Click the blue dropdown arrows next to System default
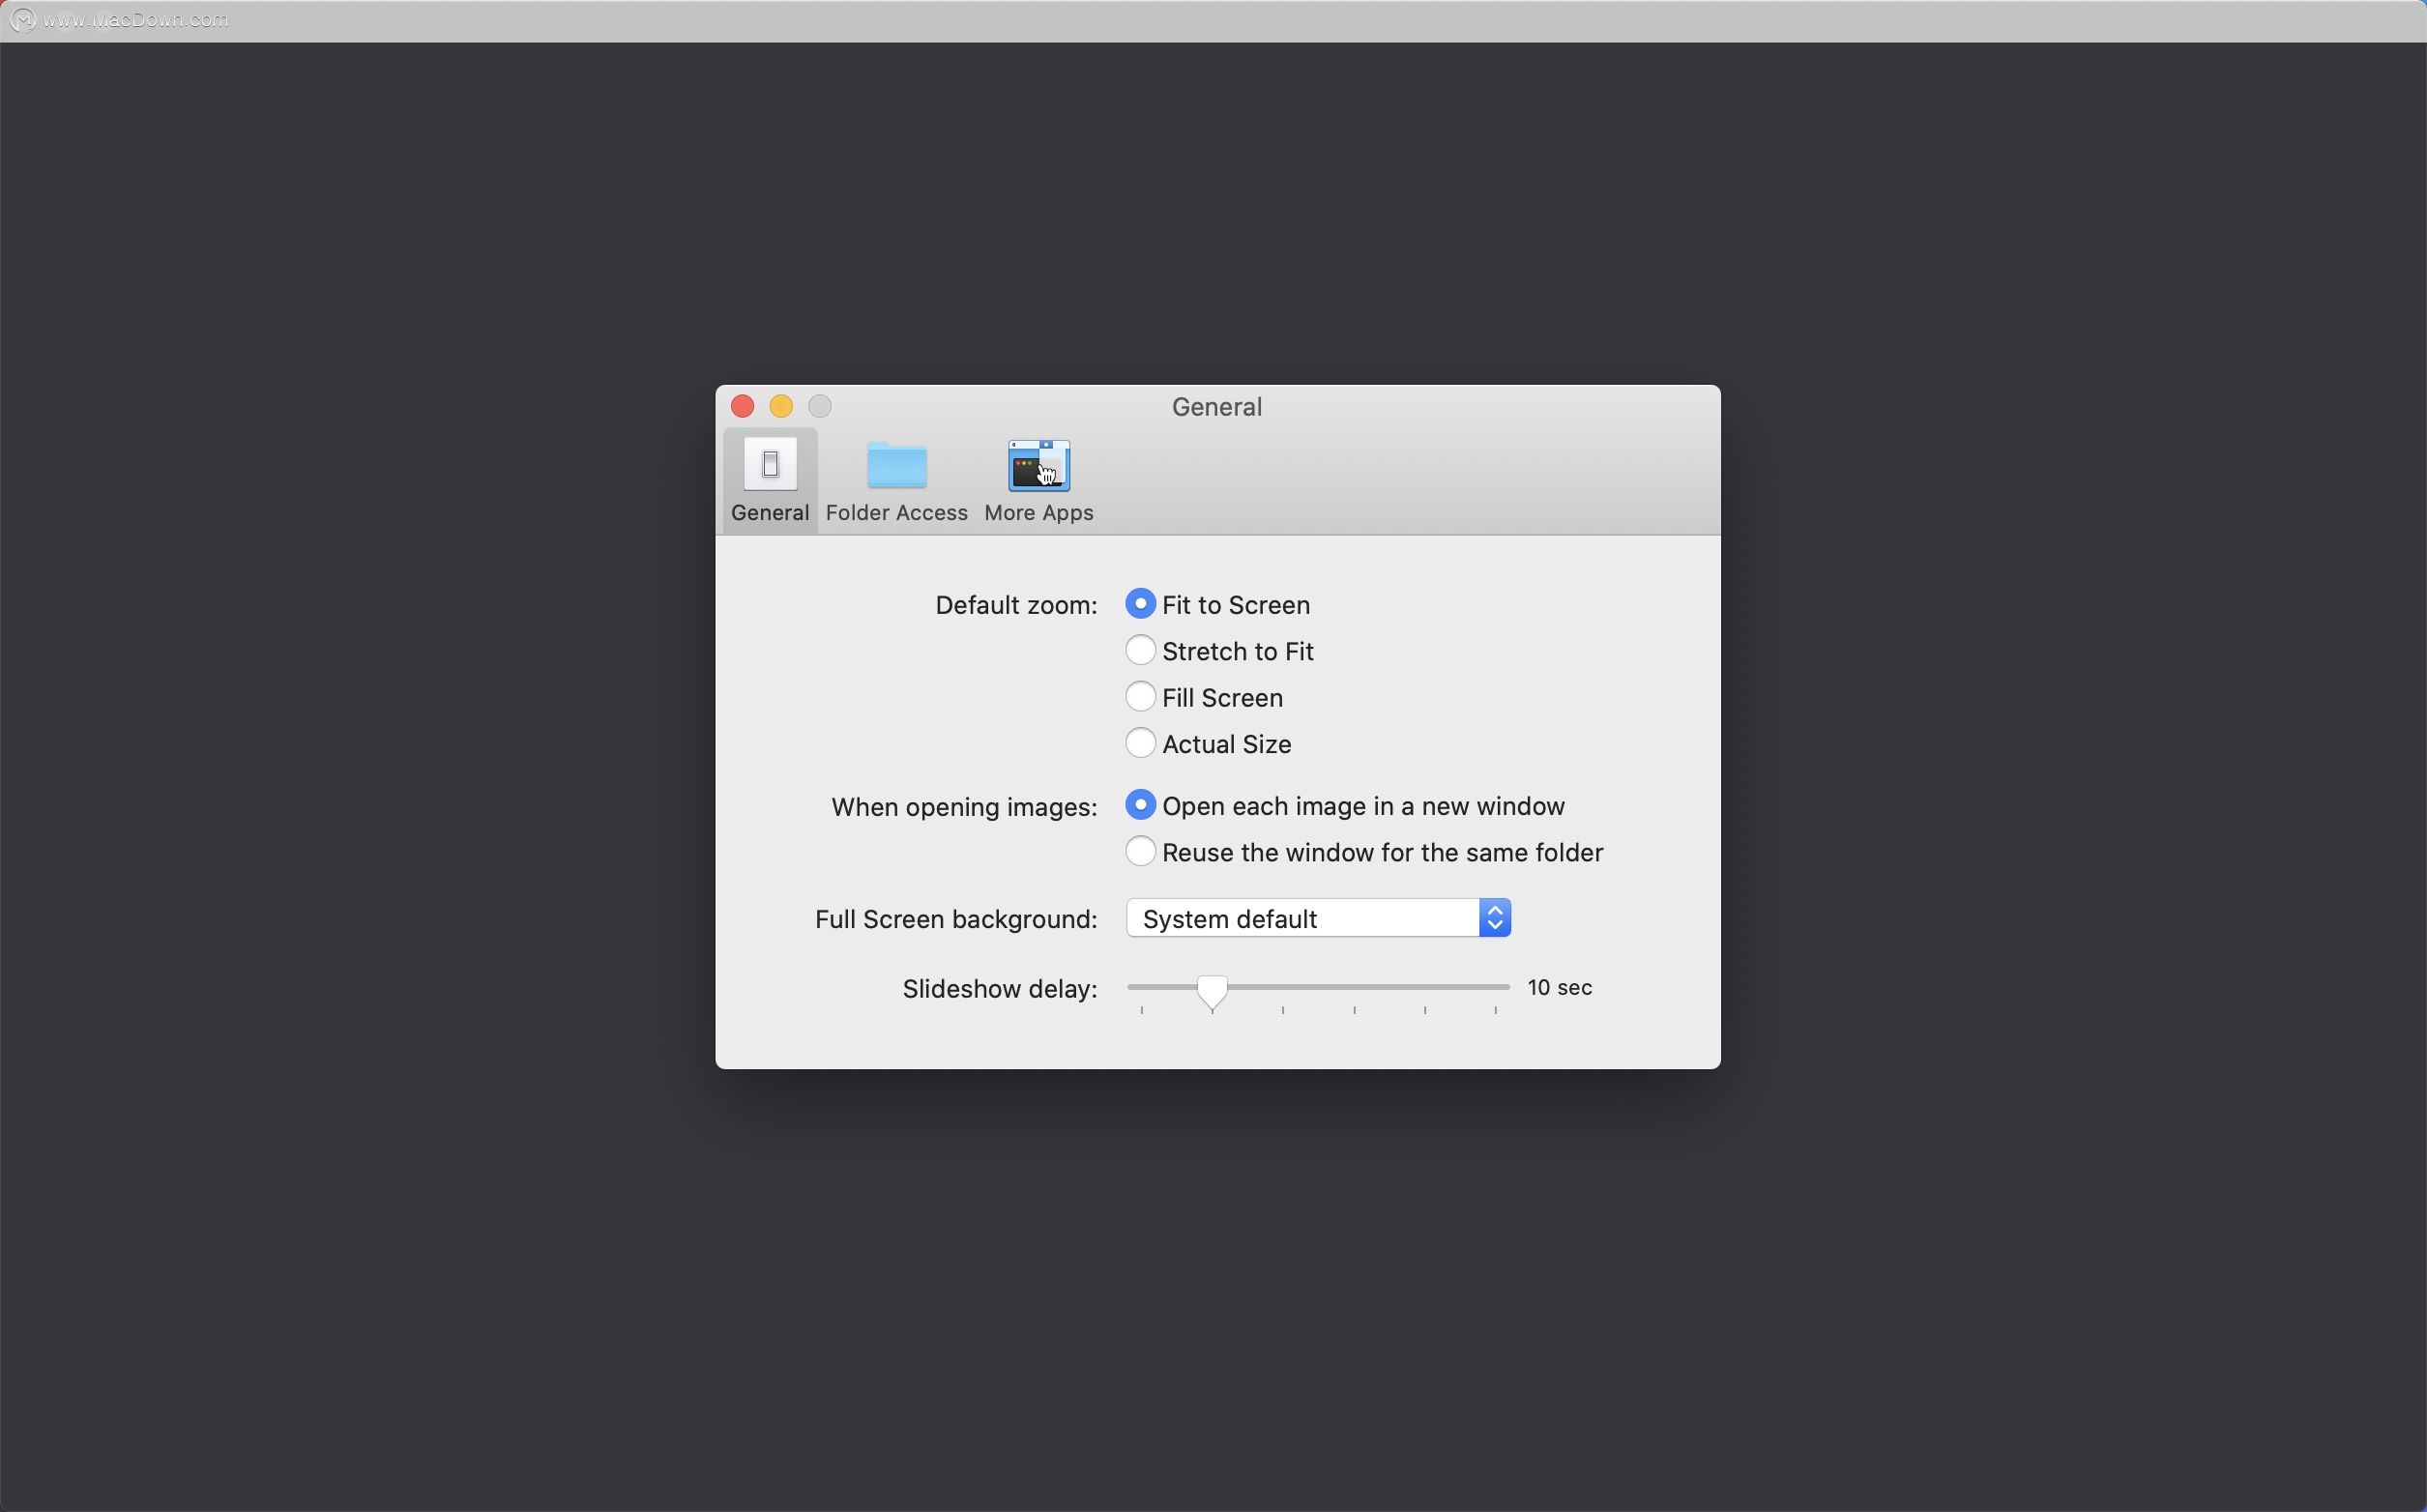The height and width of the screenshot is (1512, 2427). 1495,918
